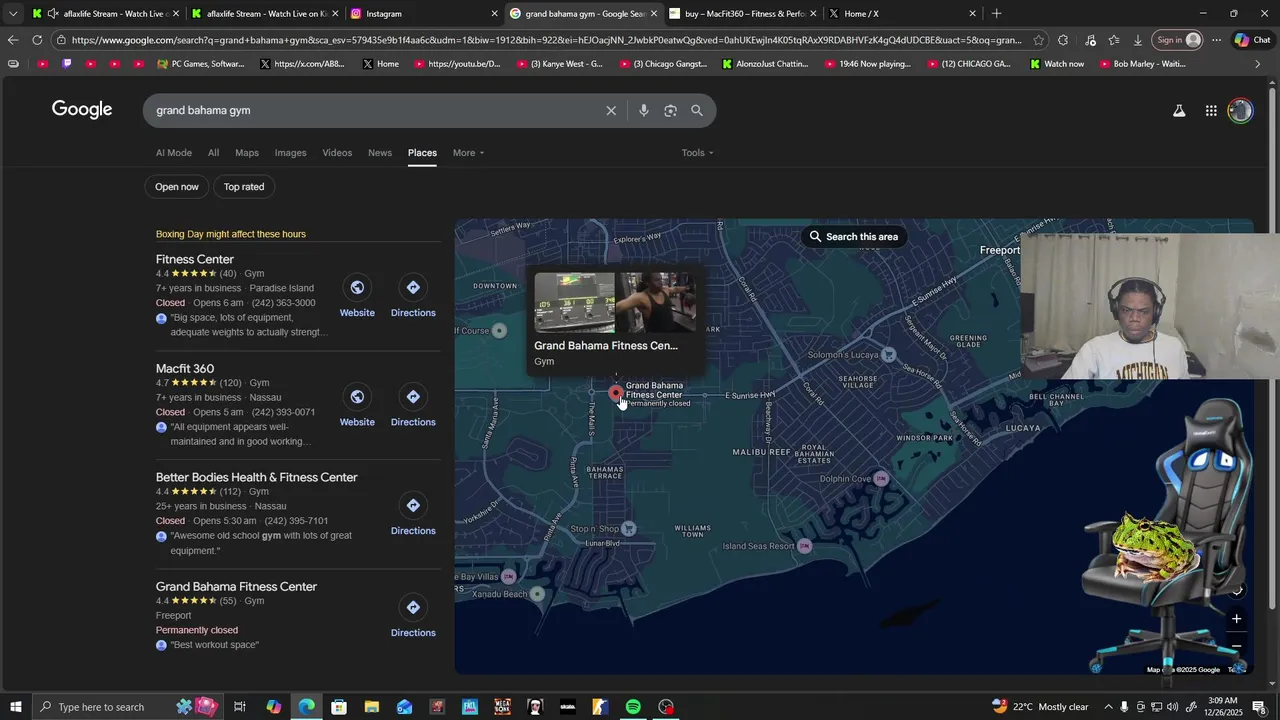This screenshot has width=1280, height=720.
Task: Clear the search box with the X icon
Action: (x=611, y=111)
